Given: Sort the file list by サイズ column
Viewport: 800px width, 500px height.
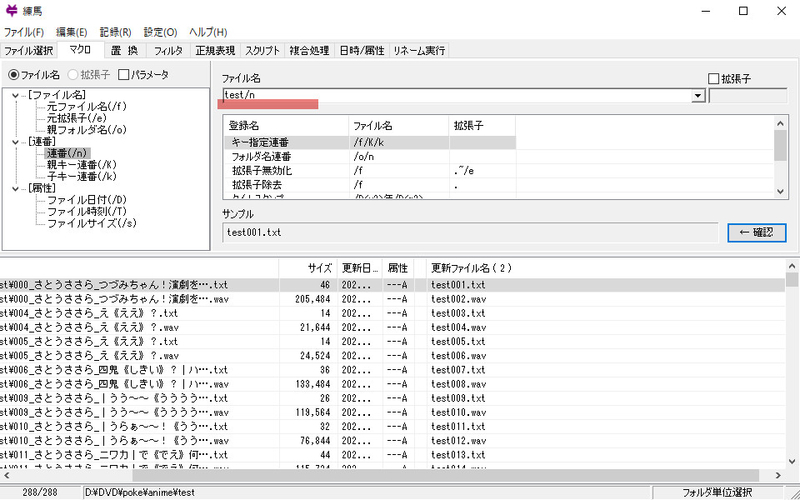Looking at the screenshot, I should (x=308, y=268).
